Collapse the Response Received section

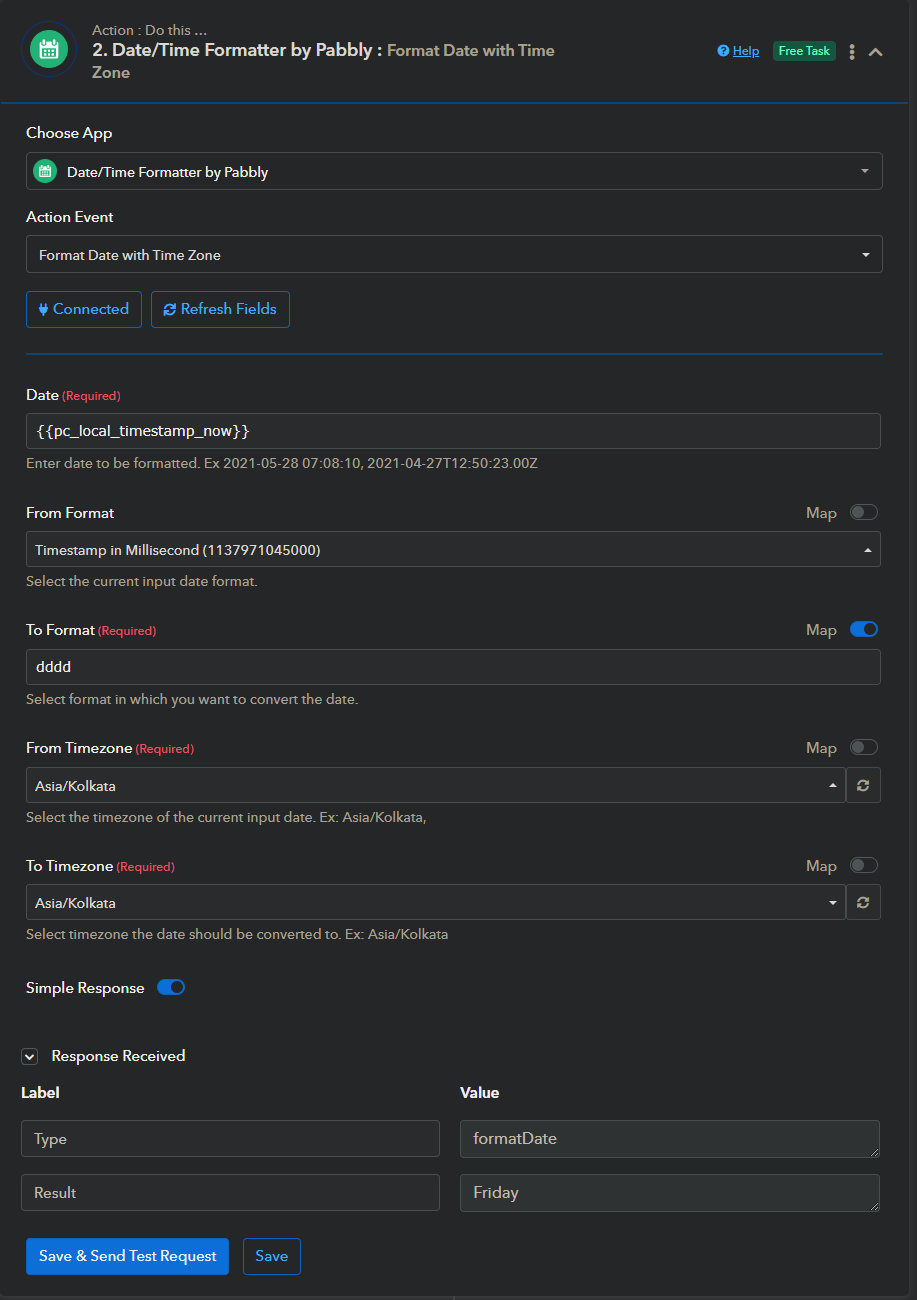pyautogui.click(x=30, y=1056)
